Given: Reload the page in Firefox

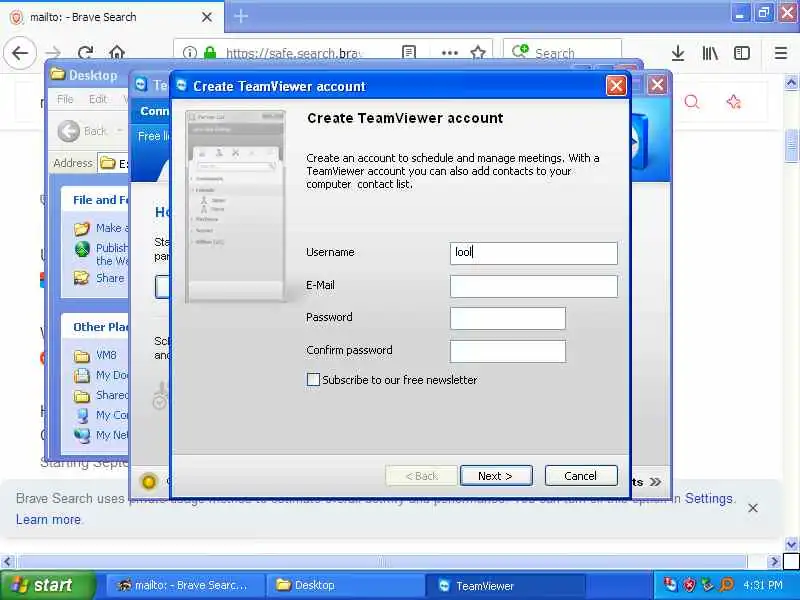Looking at the screenshot, I should [85, 53].
